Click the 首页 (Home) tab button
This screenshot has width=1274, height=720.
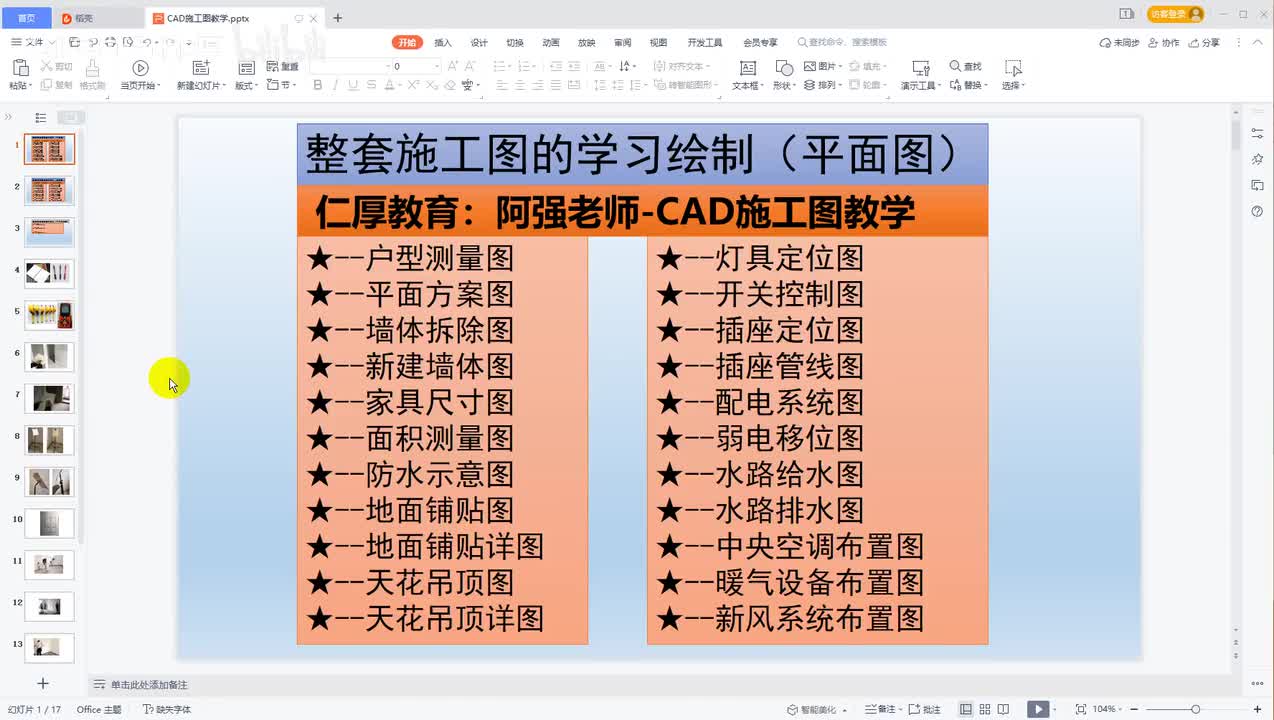(x=25, y=18)
